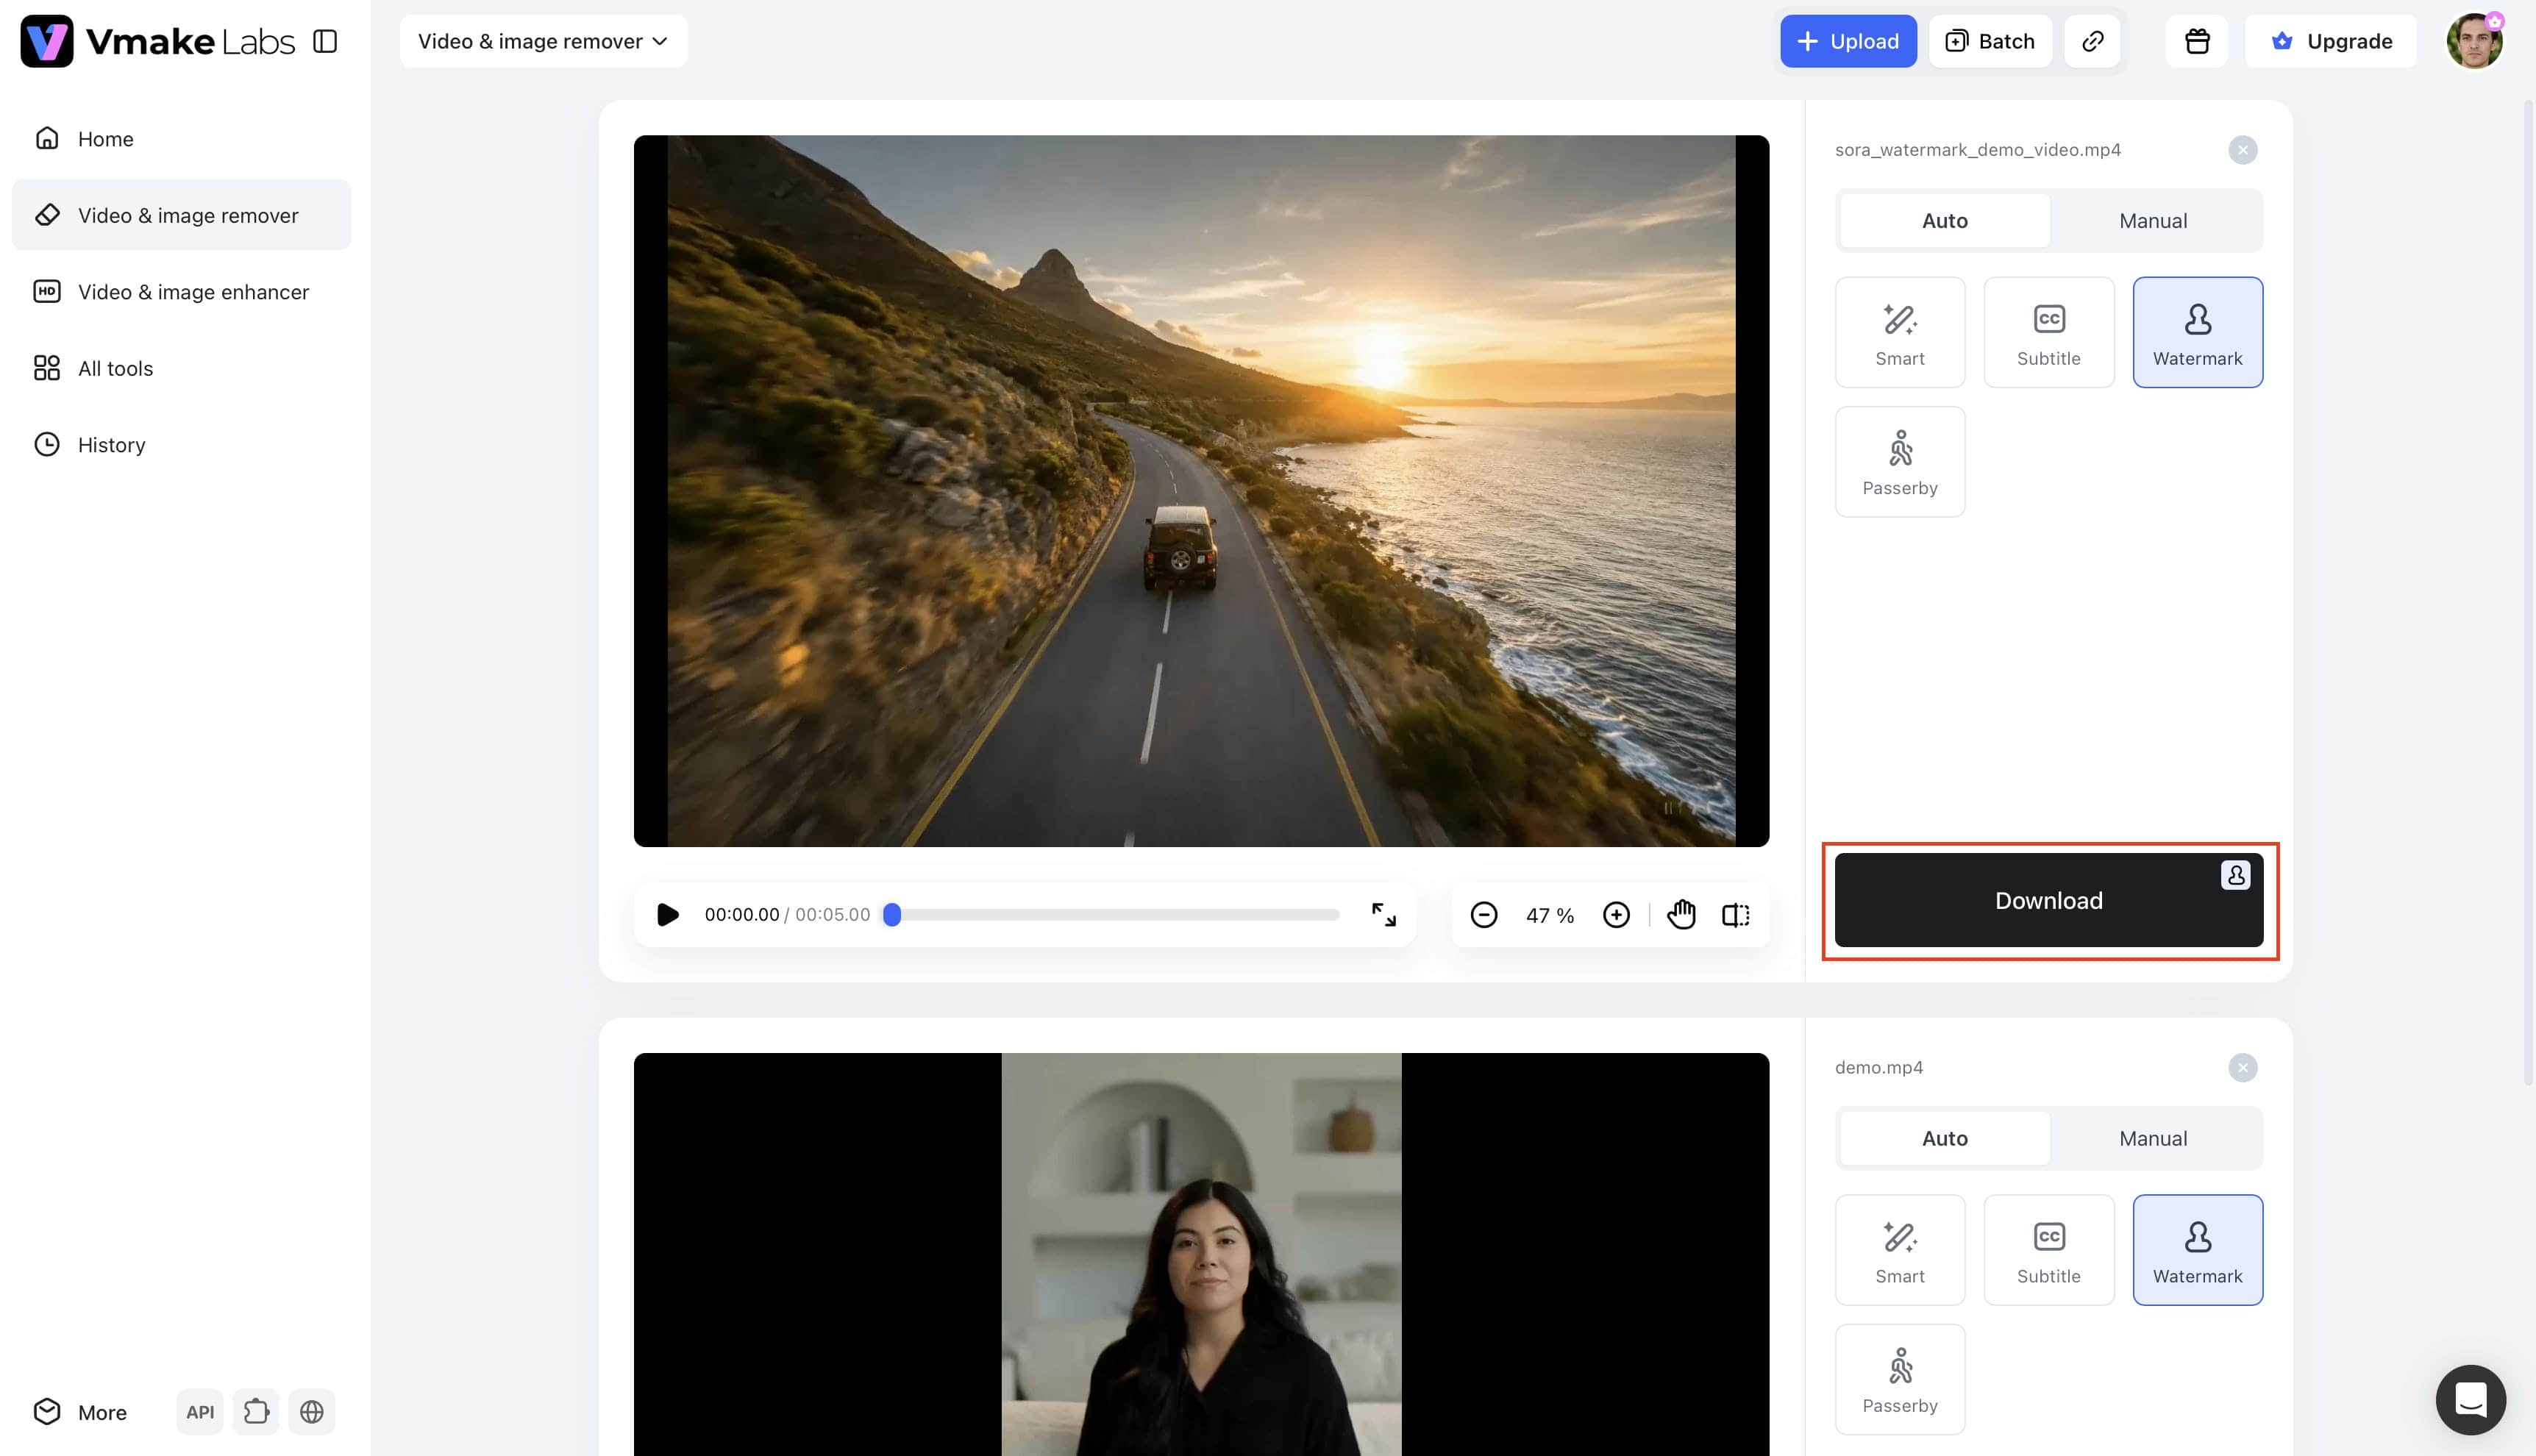
Task: Switch to Manual tab for demo.mp4
Action: [x=2153, y=1139]
